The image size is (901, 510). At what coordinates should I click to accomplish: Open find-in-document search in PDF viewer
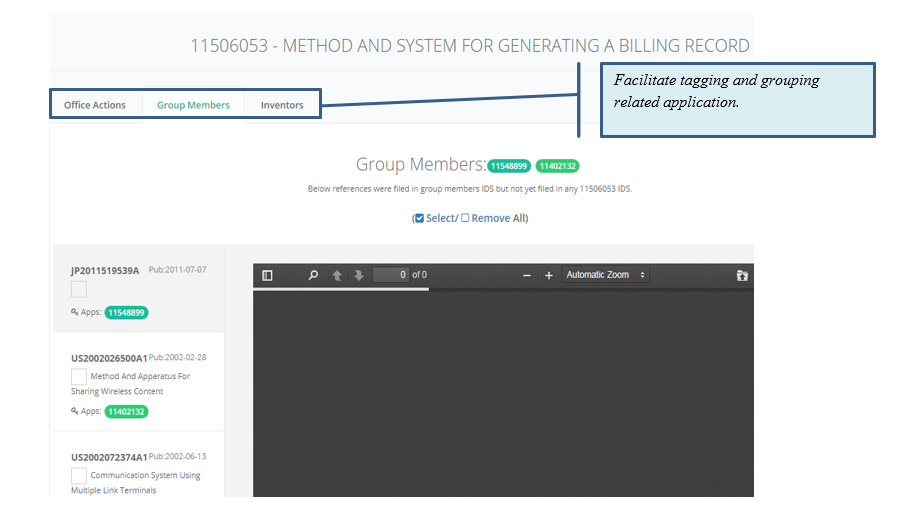coord(313,275)
